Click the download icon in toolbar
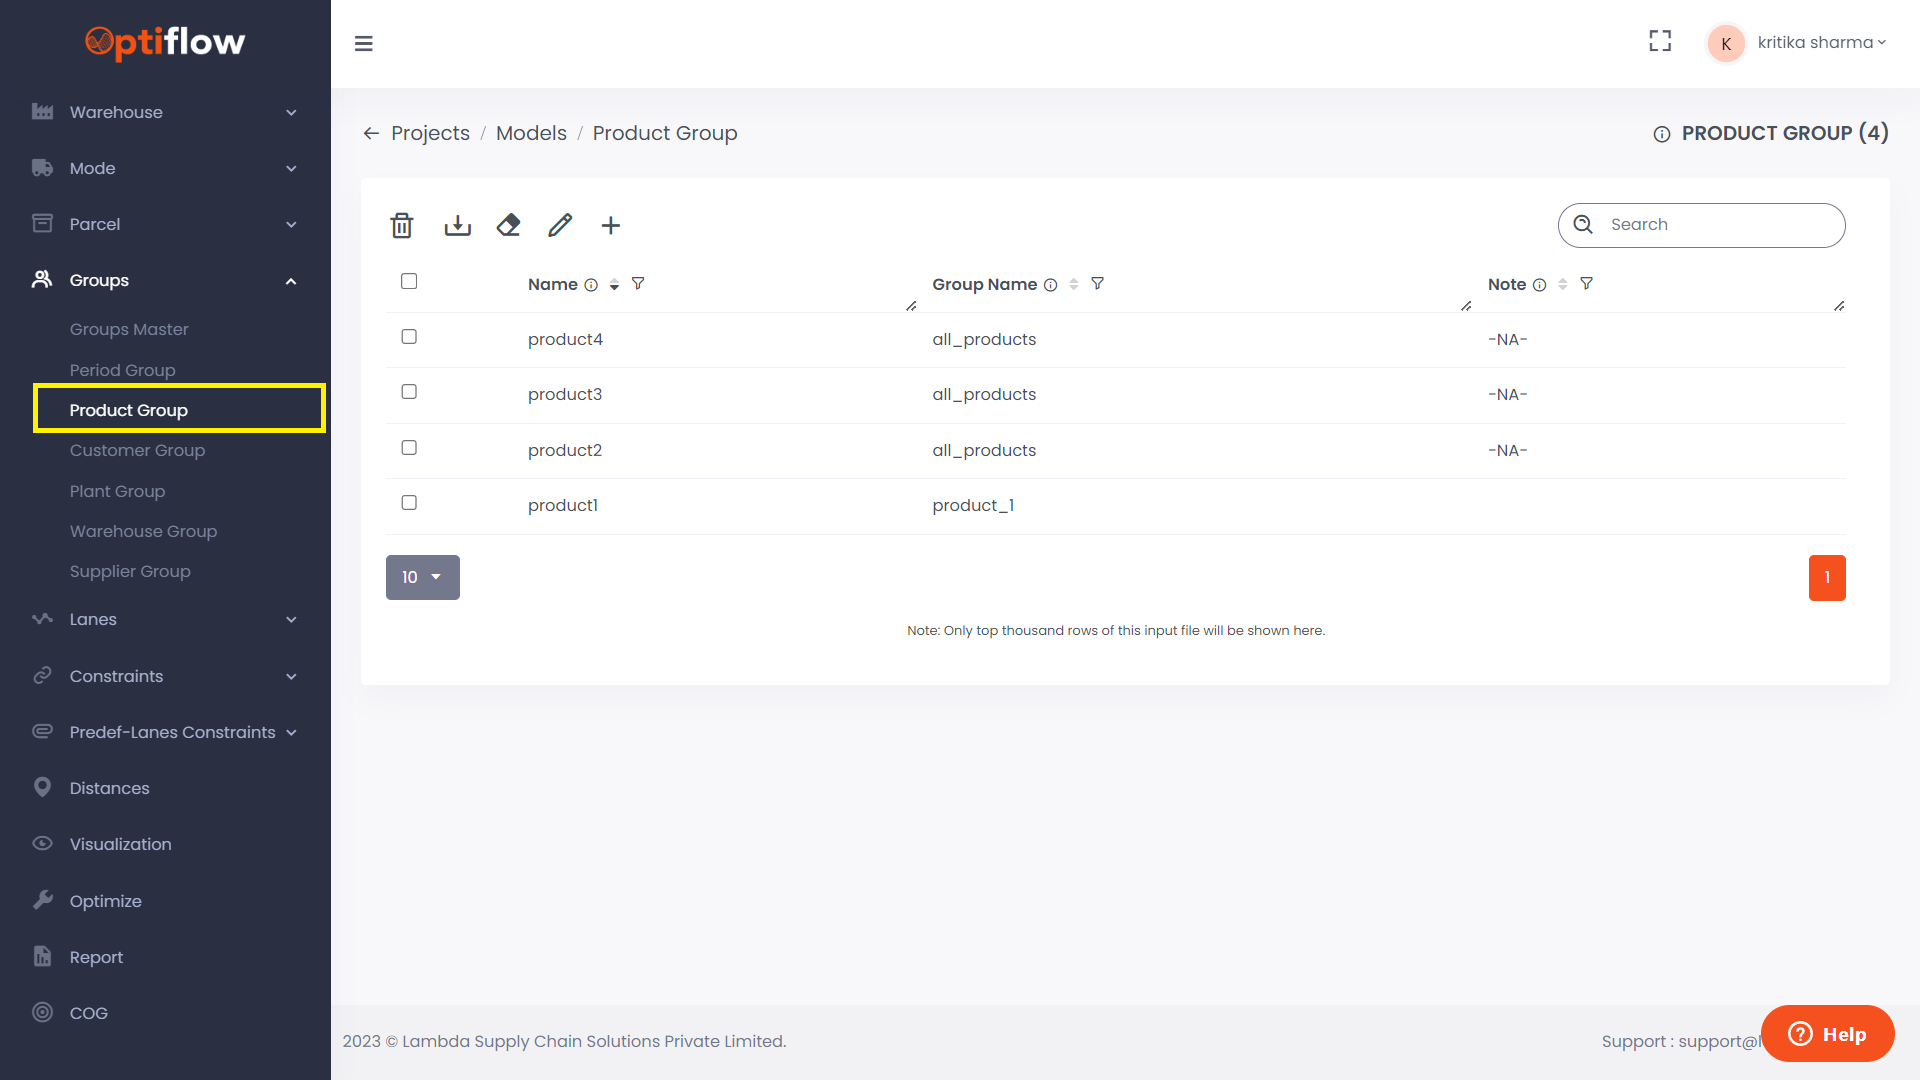Image resolution: width=1920 pixels, height=1080 pixels. coord(457,226)
